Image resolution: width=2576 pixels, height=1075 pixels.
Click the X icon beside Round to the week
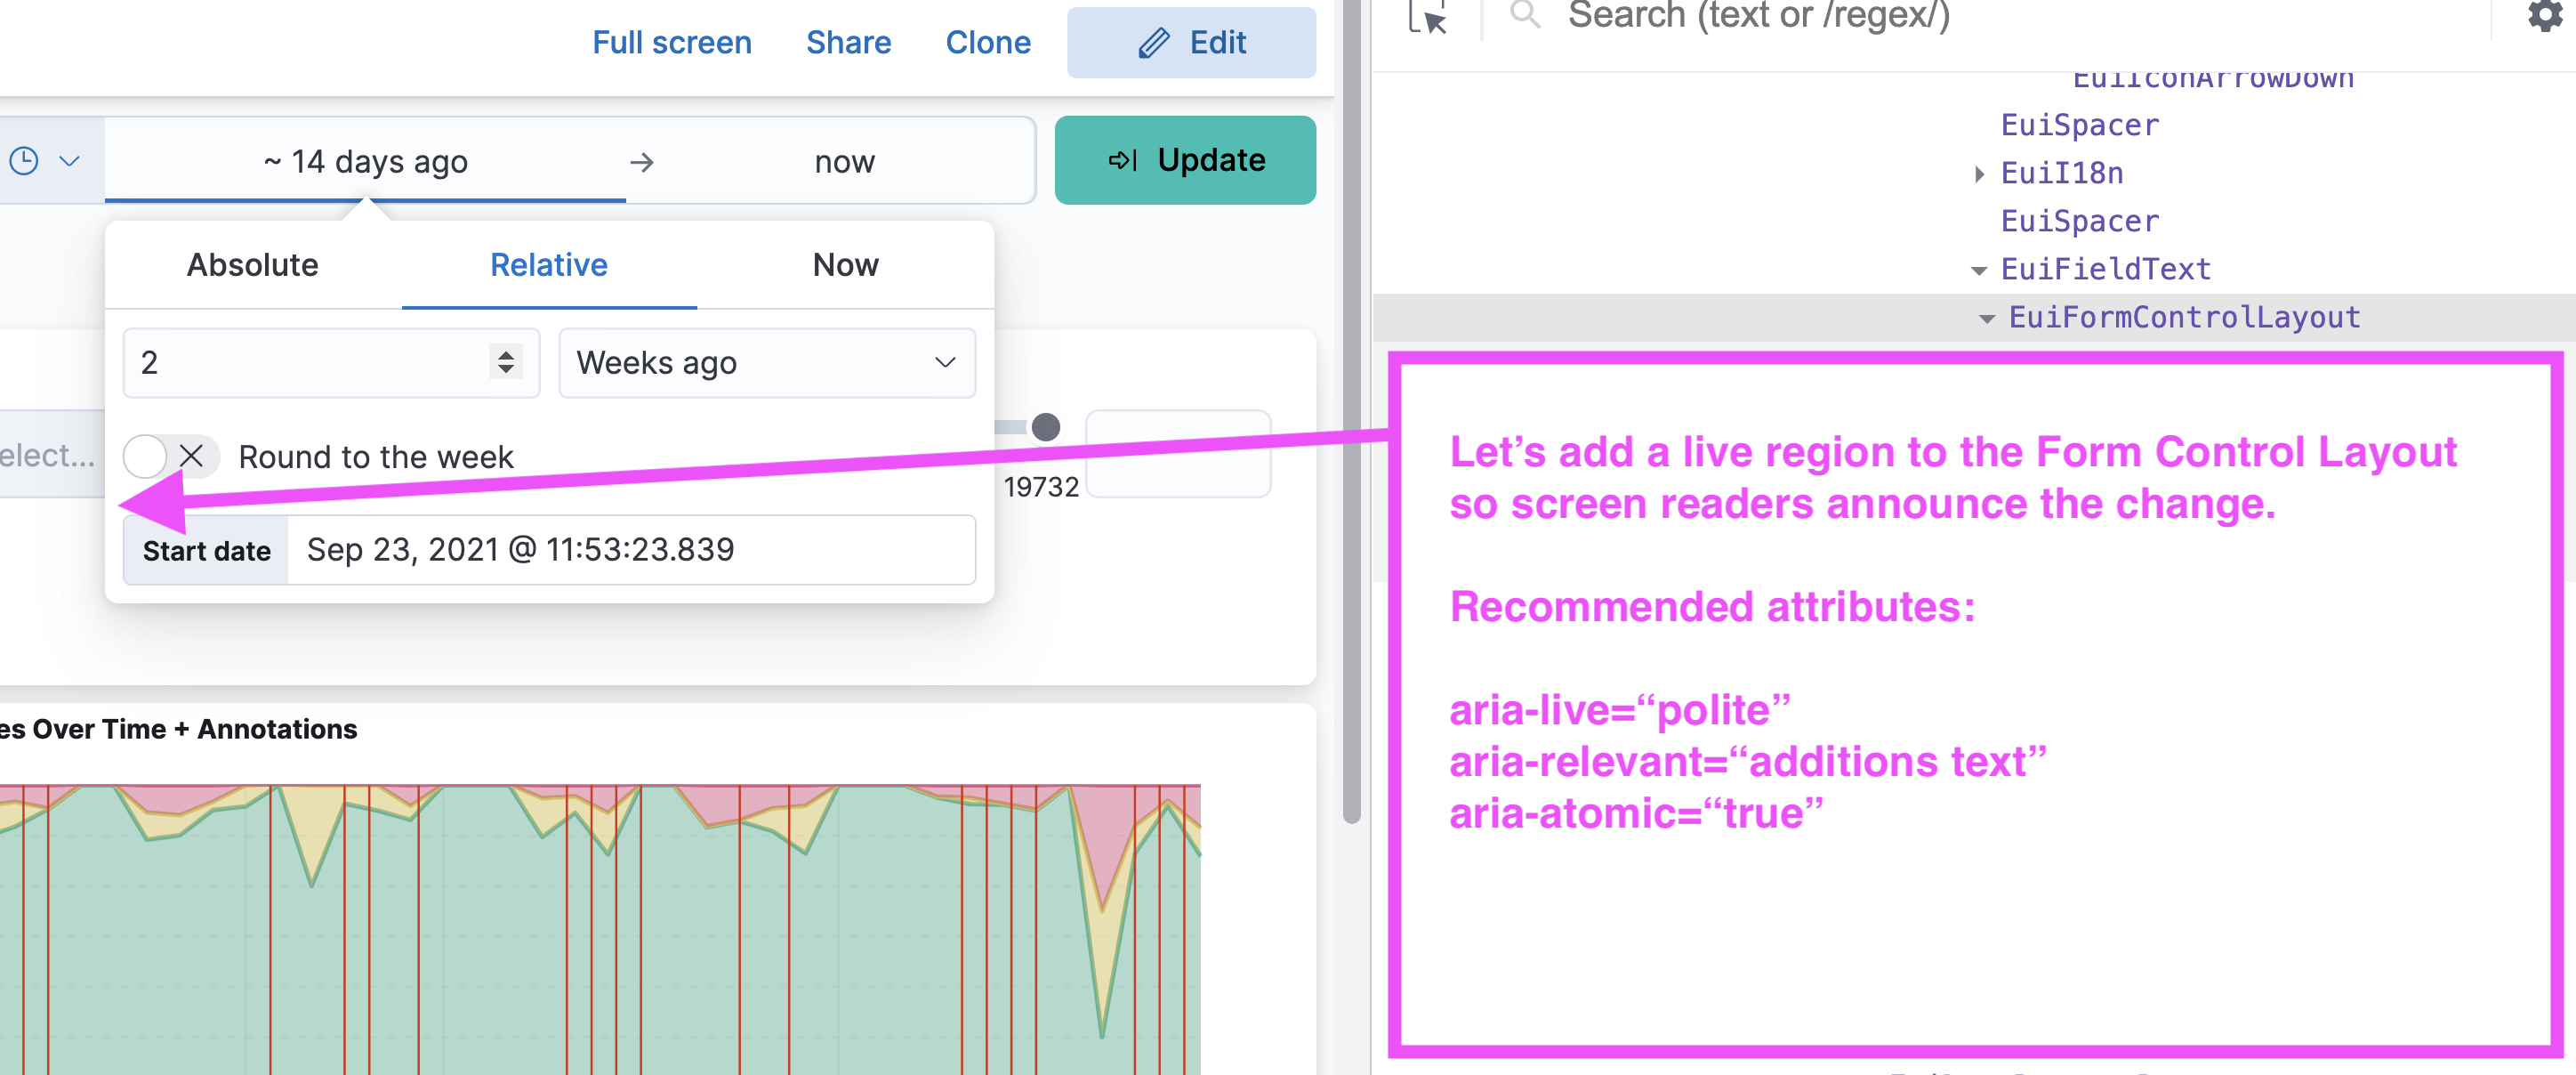point(191,456)
